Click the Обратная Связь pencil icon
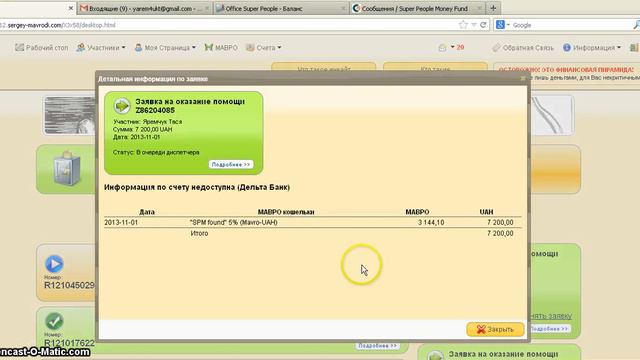This screenshot has width=640, height=360. [496, 48]
